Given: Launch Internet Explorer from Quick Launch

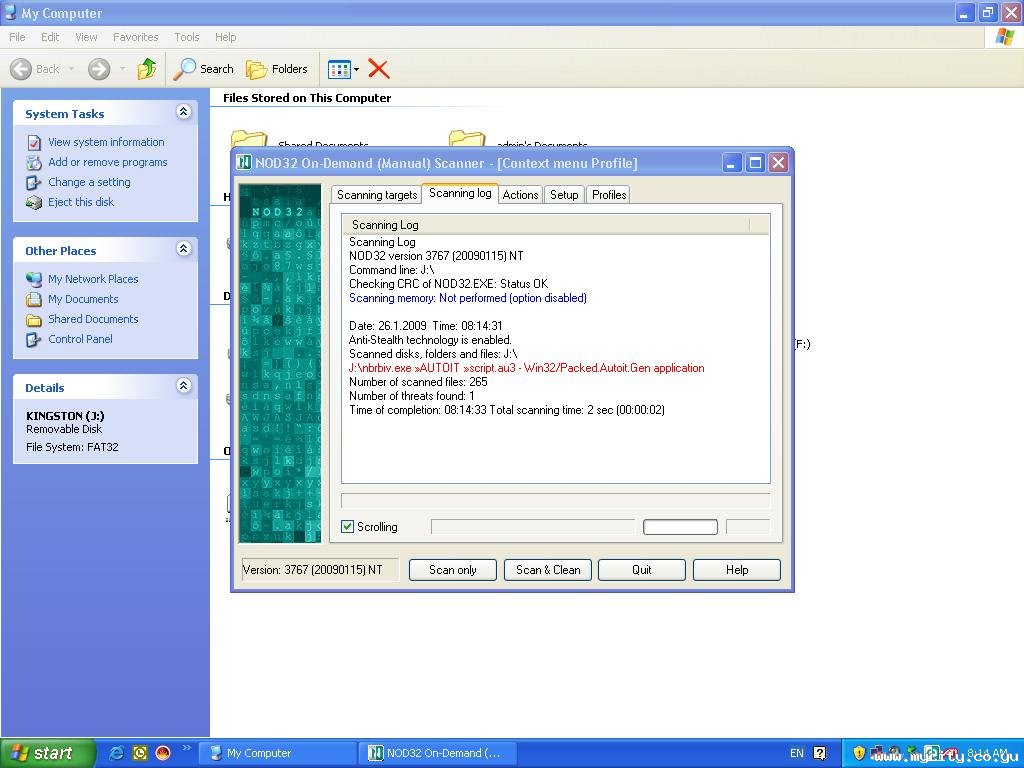Looking at the screenshot, I should (x=116, y=753).
